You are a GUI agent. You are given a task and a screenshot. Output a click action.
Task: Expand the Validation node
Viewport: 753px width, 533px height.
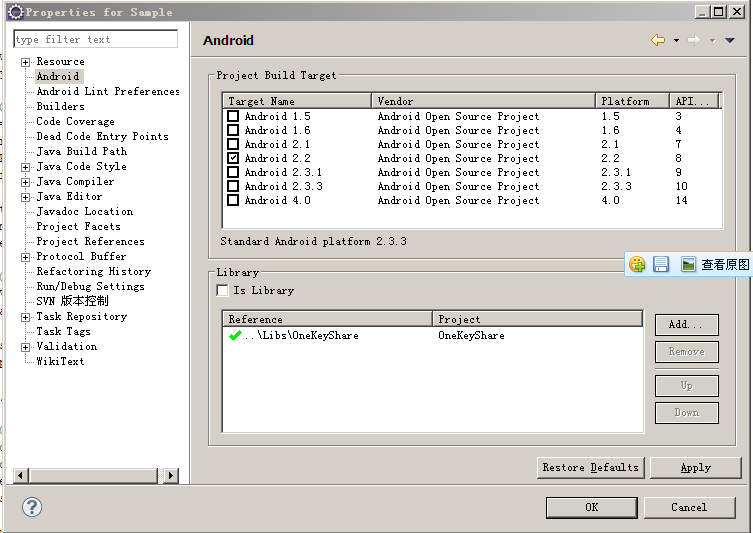[25, 347]
